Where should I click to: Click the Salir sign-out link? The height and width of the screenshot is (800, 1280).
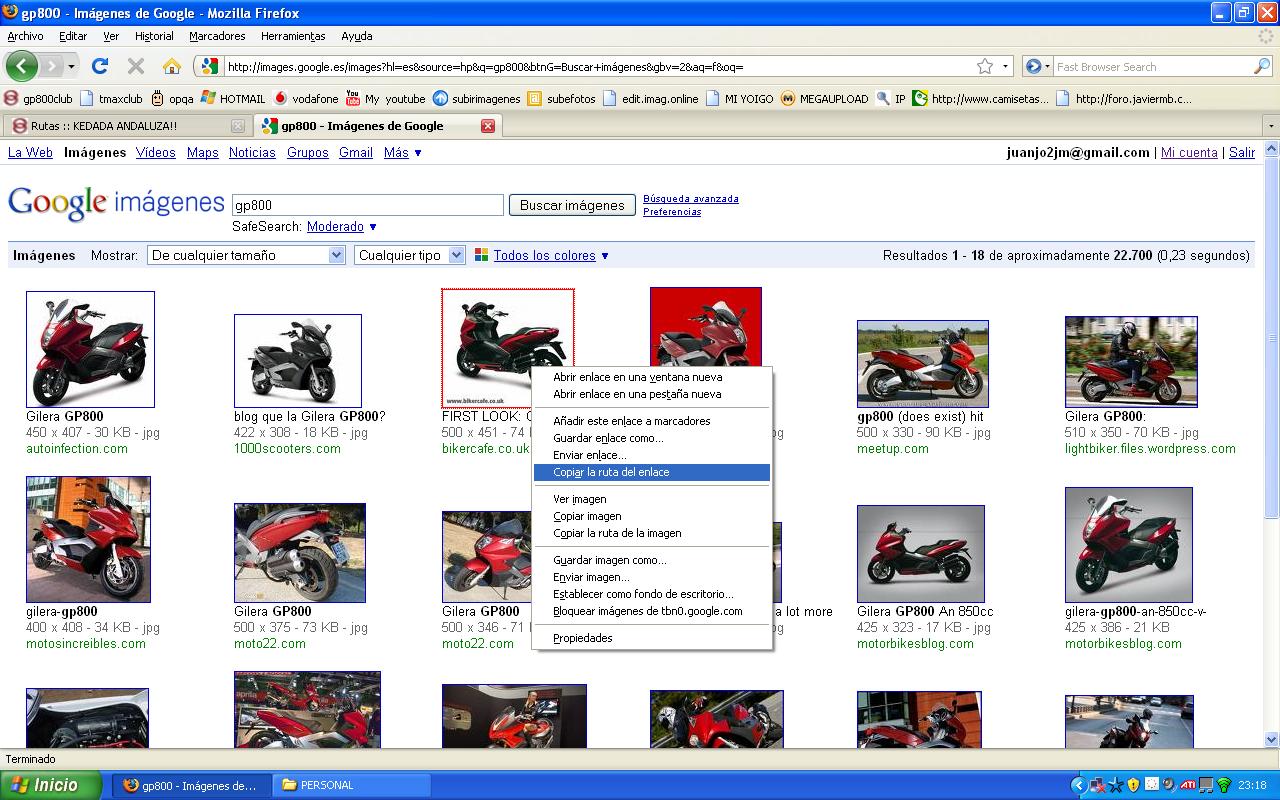point(1242,153)
